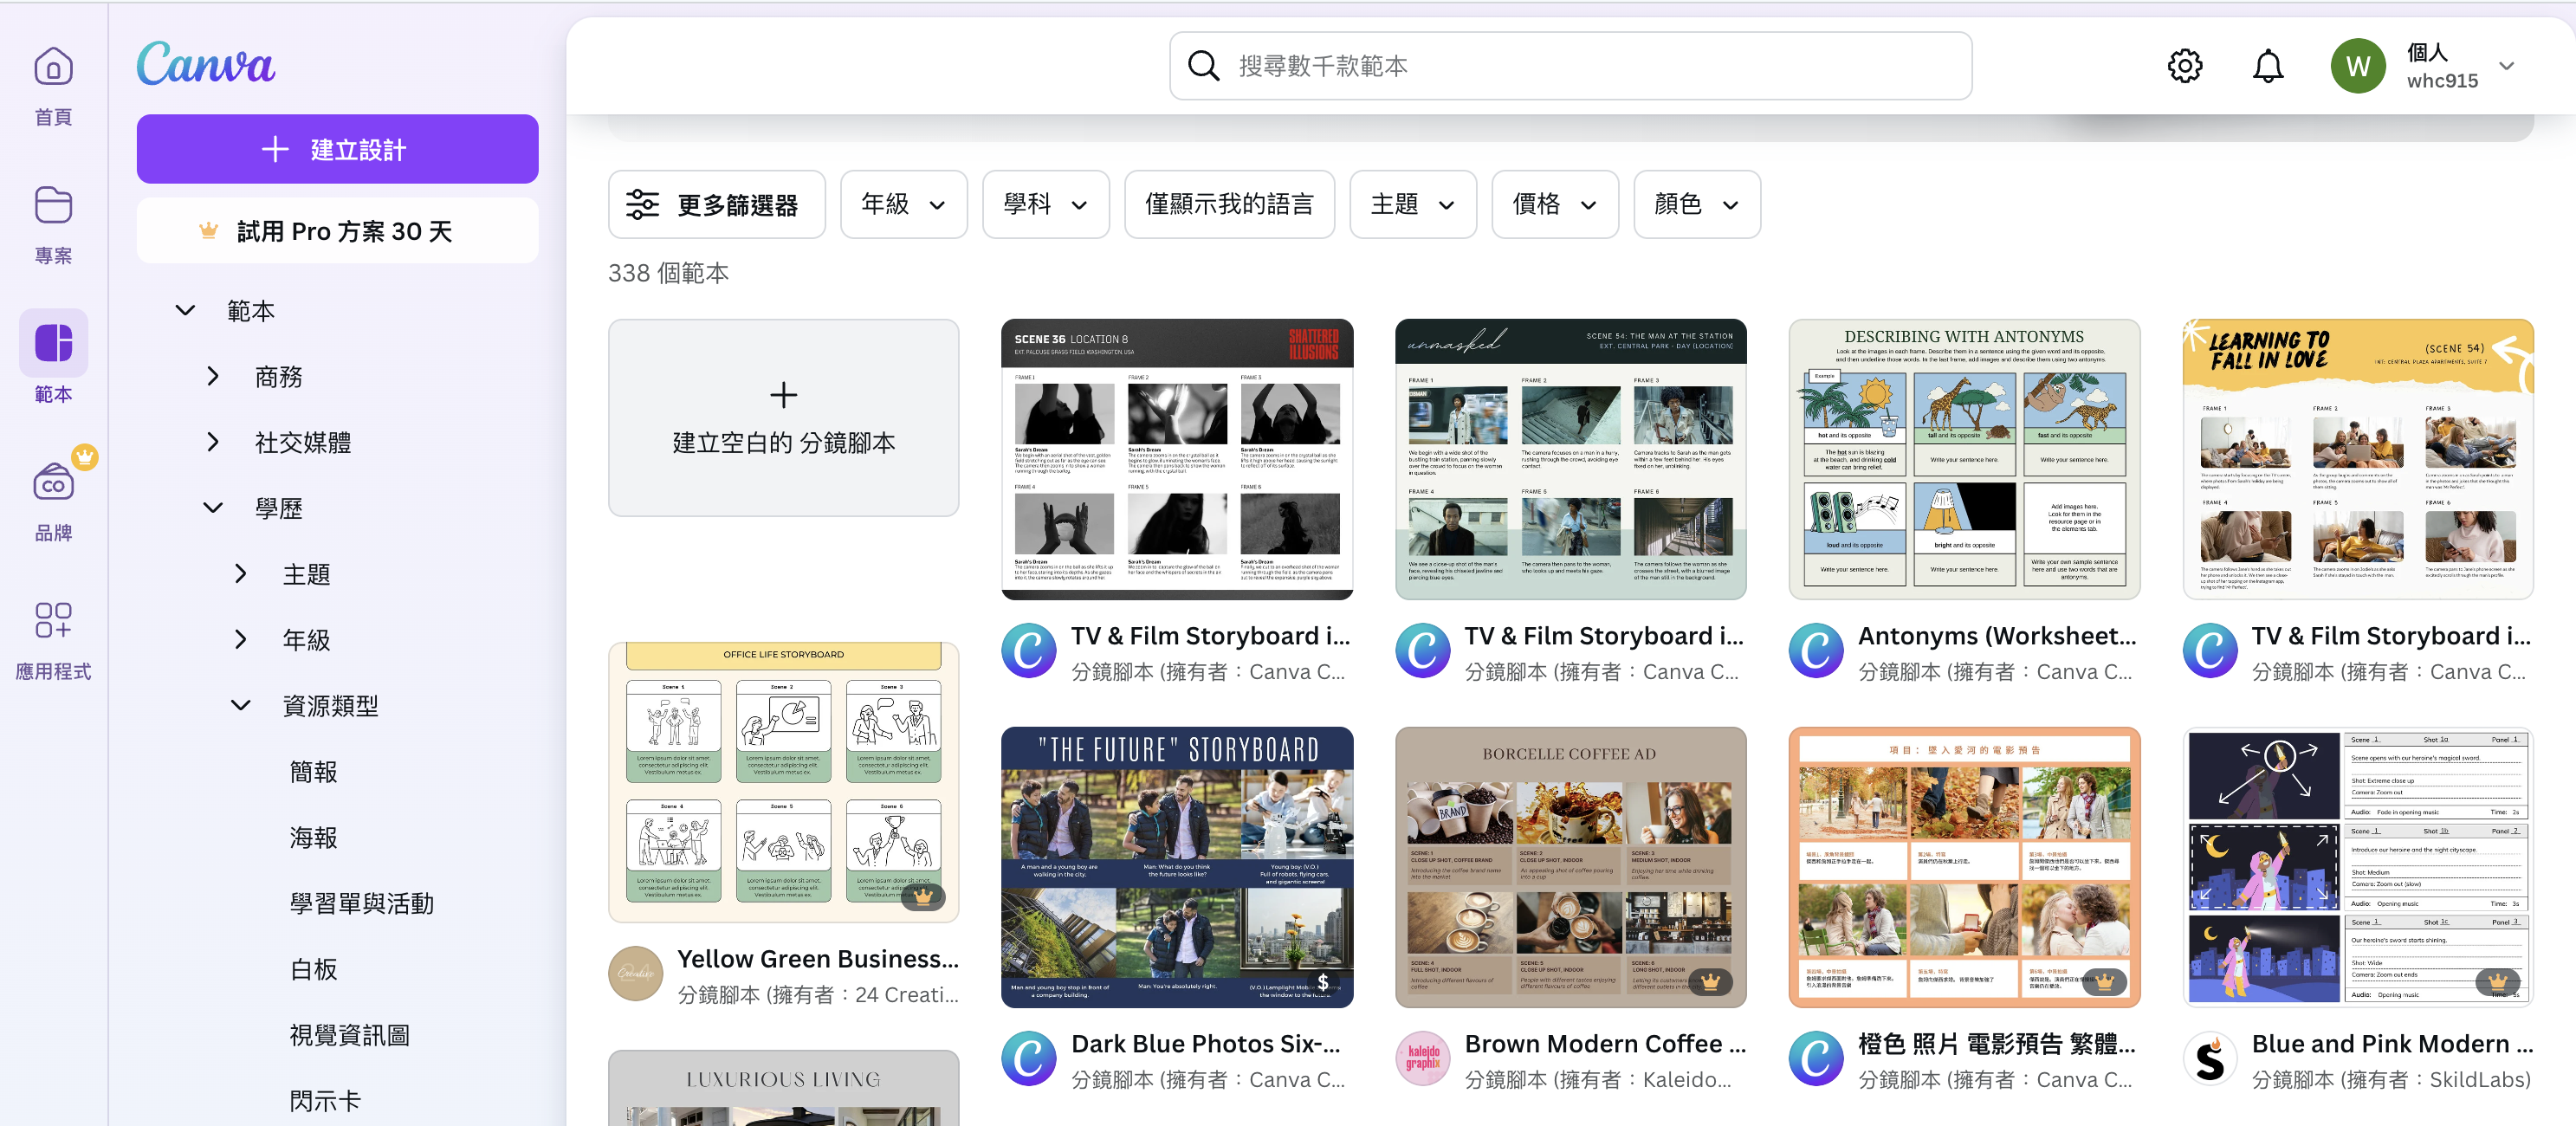The width and height of the screenshot is (2576, 1126).
Task: Select the 範本 templates sidebar icon
Action: click(53, 344)
